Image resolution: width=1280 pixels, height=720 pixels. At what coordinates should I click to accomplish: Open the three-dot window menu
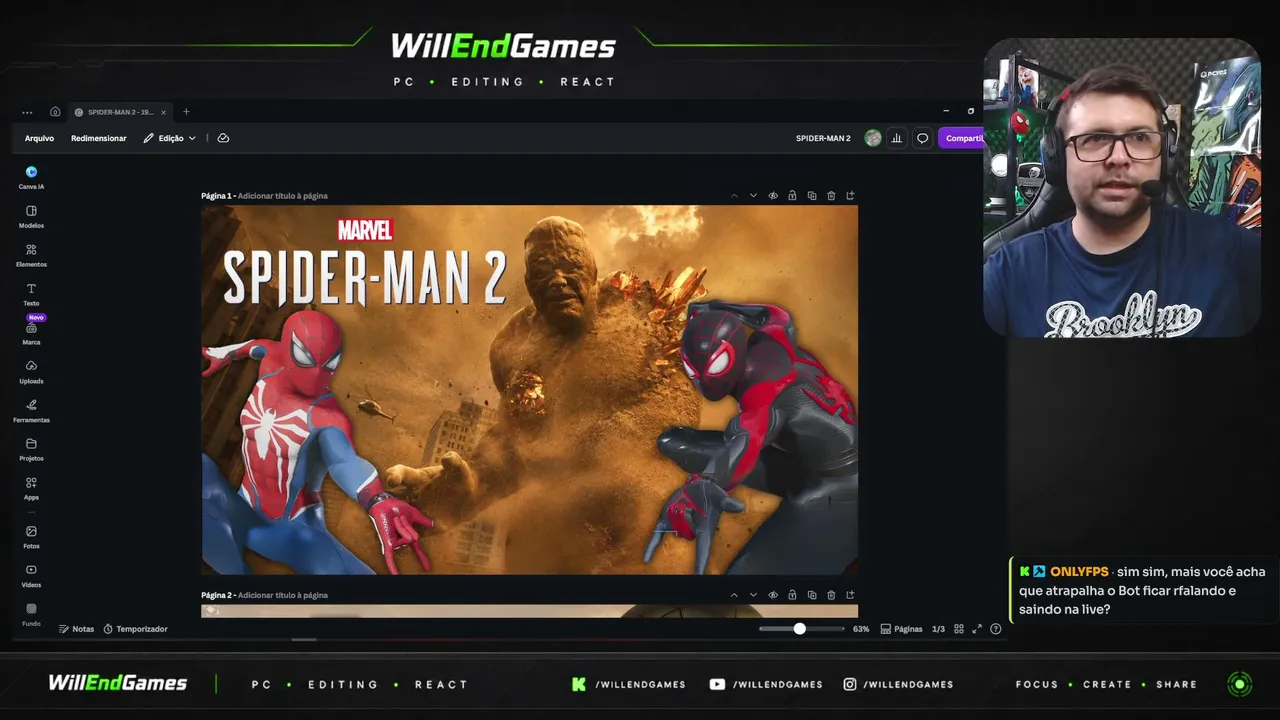27,112
